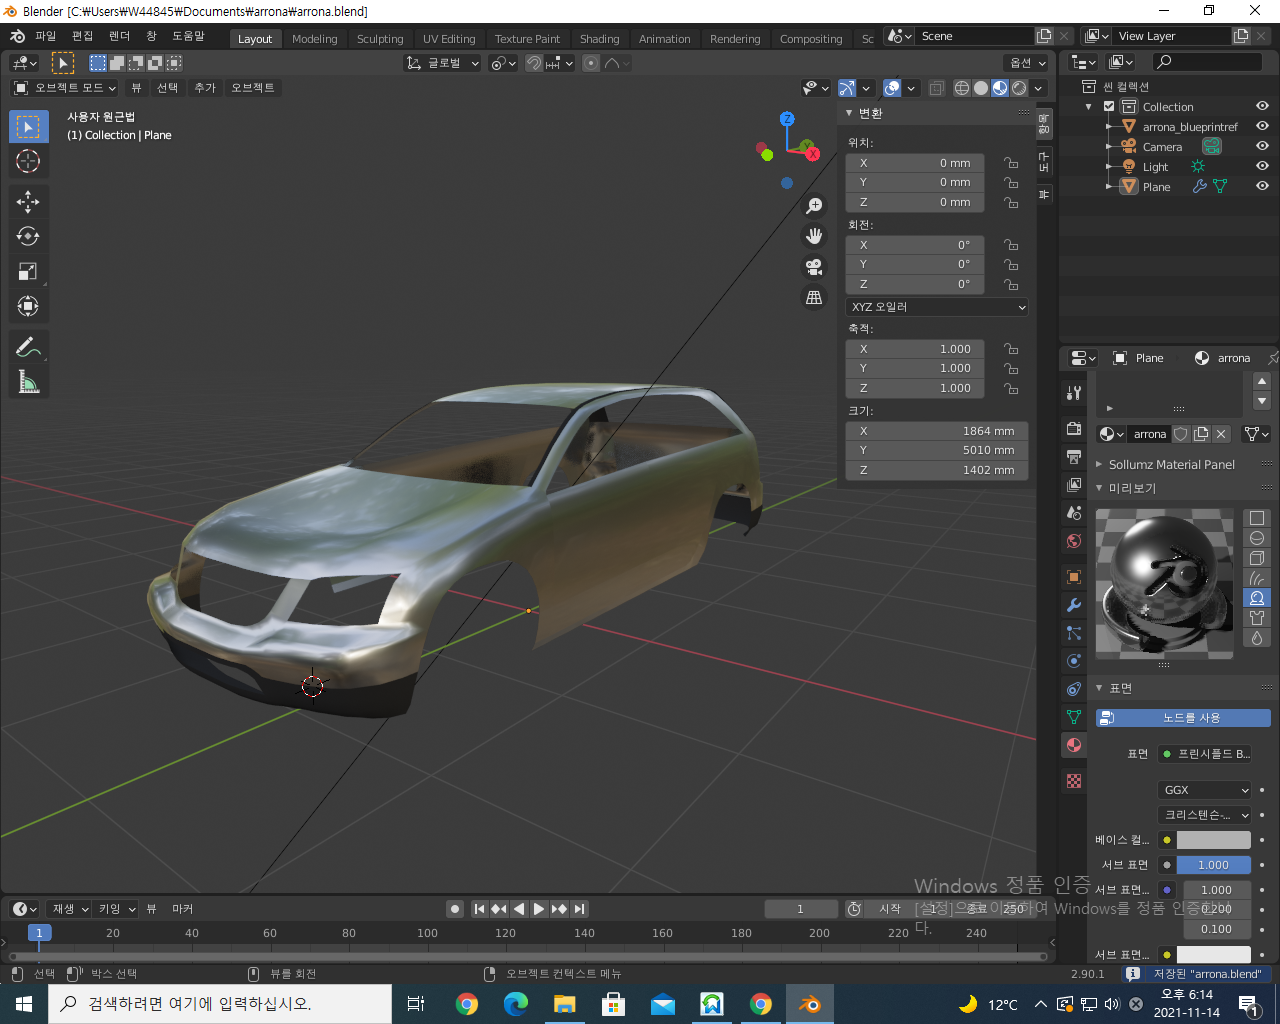Select the Rotate tool in the toolbar
1280x1024 pixels.
click(x=28, y=237)
